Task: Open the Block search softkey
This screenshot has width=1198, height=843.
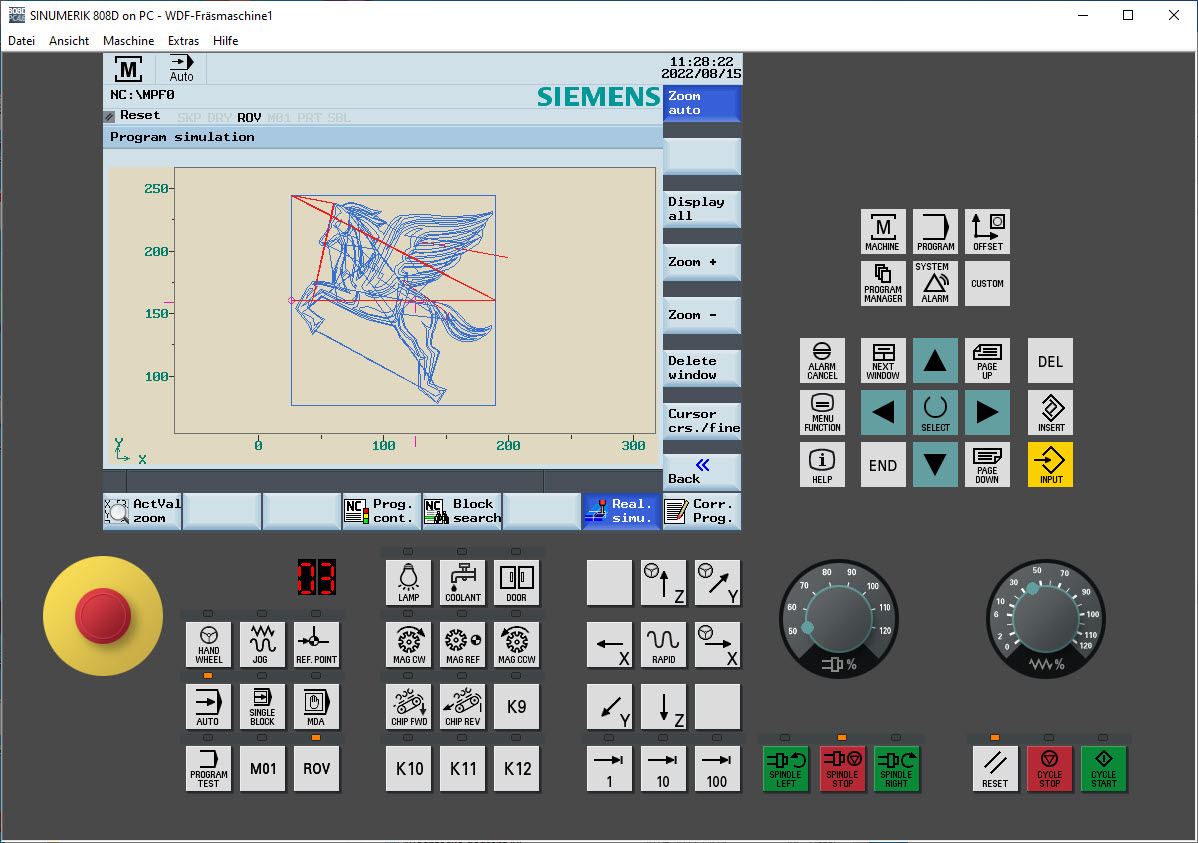Action: (462, 511)
